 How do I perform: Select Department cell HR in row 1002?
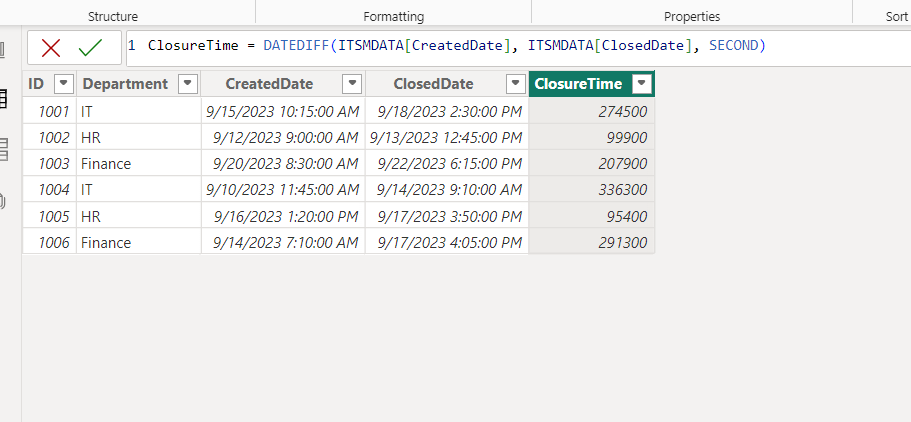pyautogui.click(x=139, y=137)
